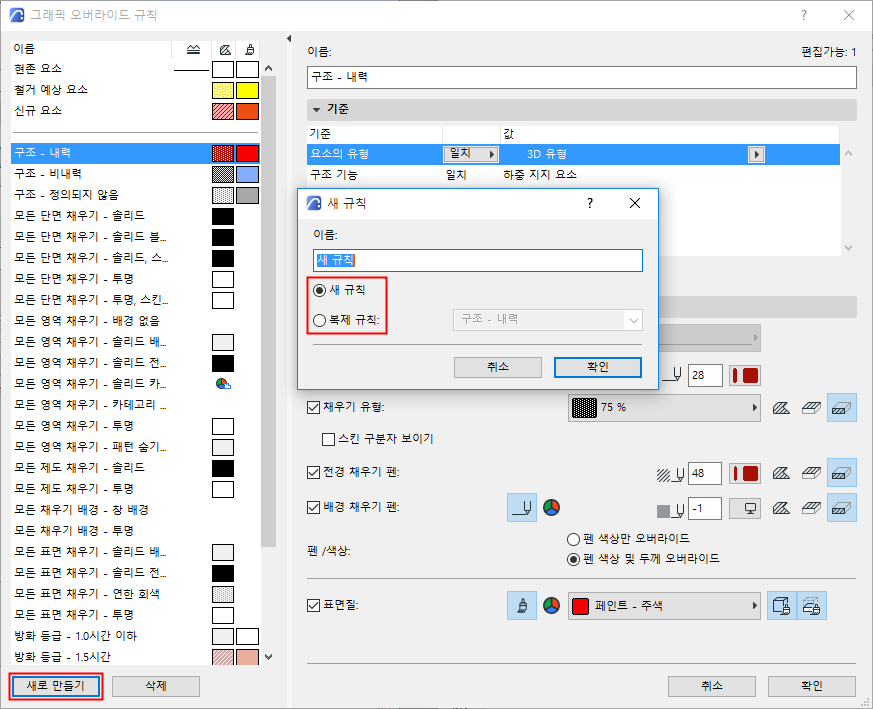
Task: Click fill column header icon in rule list
Action: pos(224,50)
